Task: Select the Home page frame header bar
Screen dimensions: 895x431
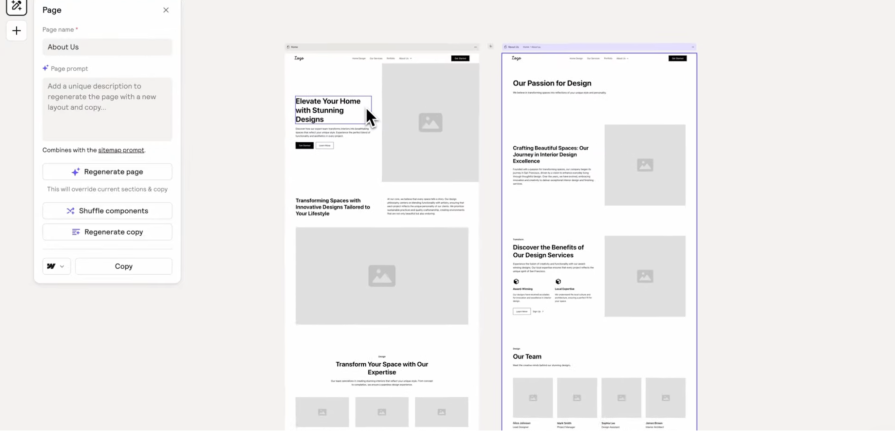Action: [382, 47]
